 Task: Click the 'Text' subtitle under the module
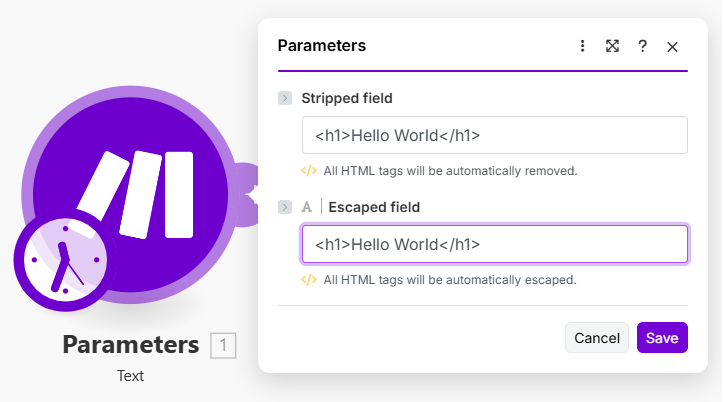131,376
